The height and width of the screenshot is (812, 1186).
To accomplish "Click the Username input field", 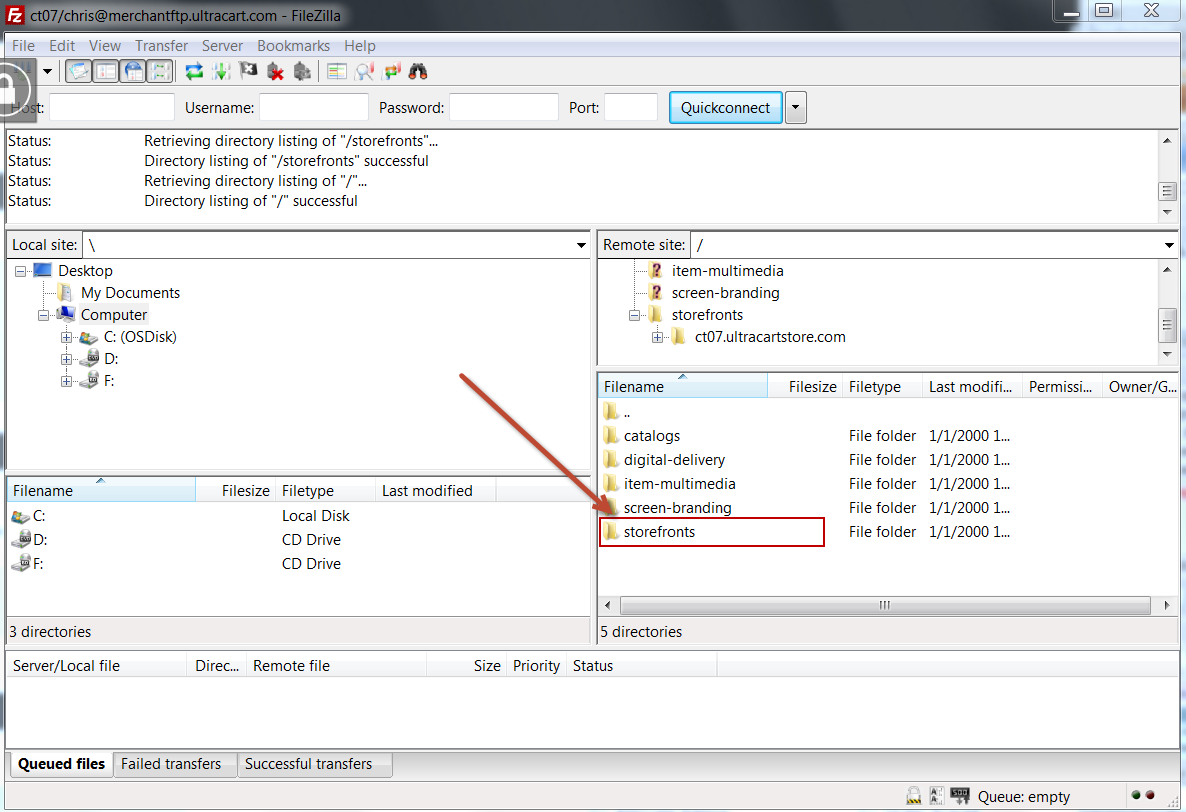I will click(x=314, y=107).
